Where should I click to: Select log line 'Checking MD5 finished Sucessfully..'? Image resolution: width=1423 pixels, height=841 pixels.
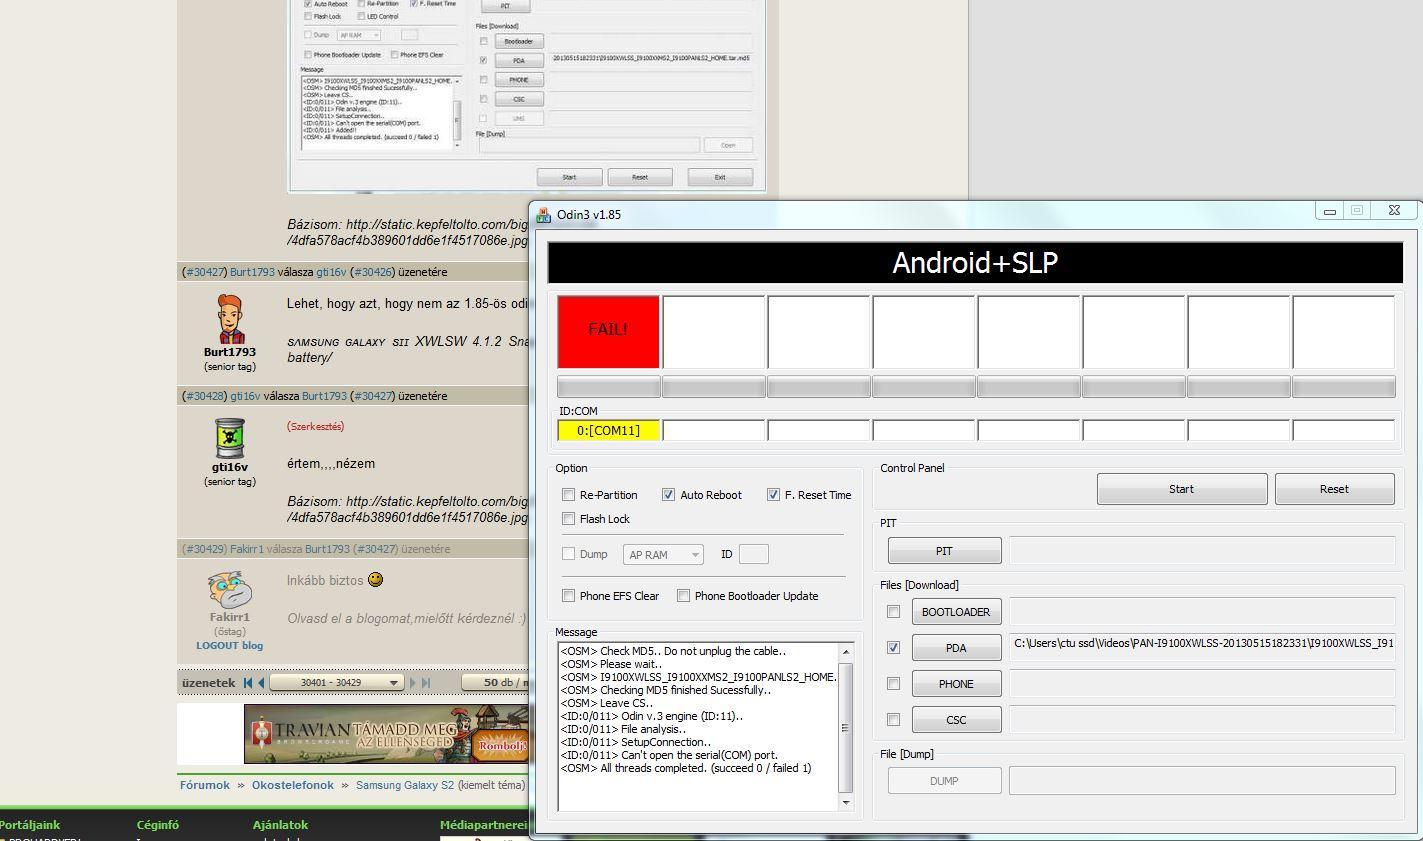tap(666, 690)
